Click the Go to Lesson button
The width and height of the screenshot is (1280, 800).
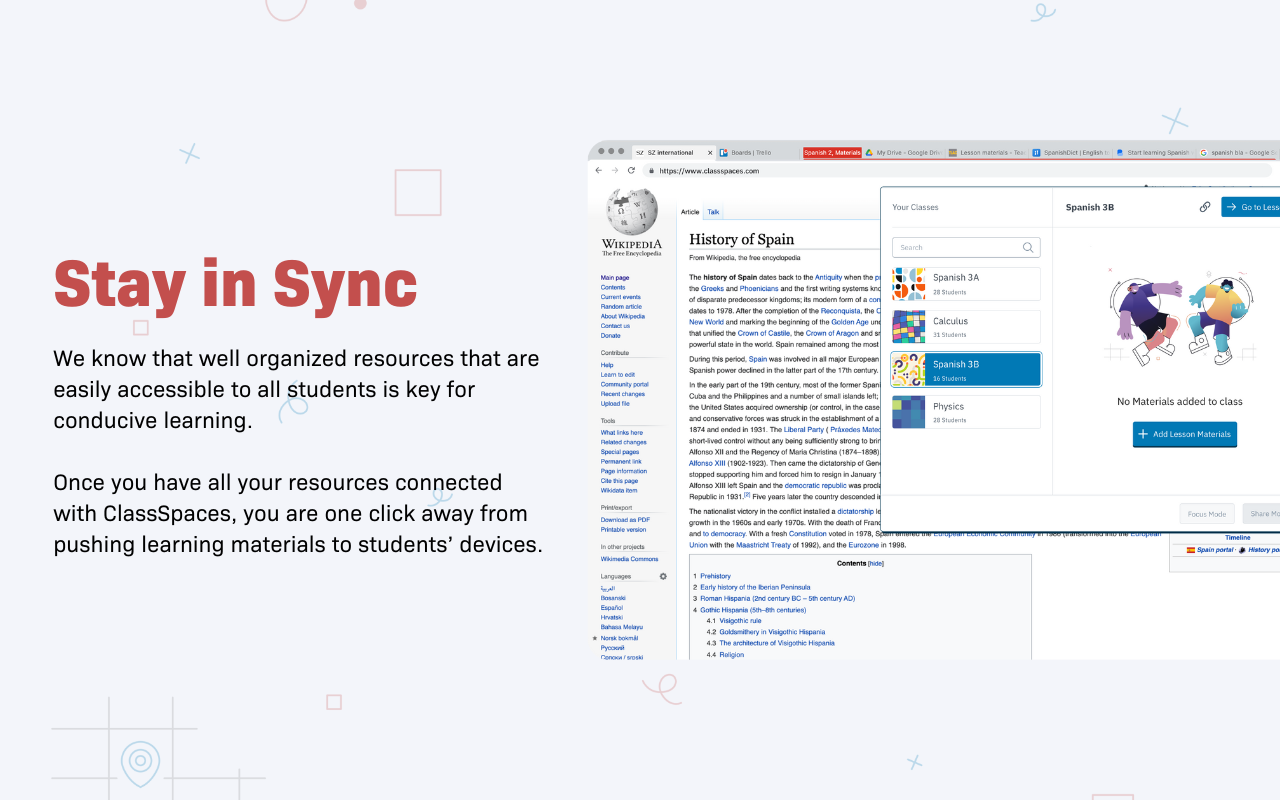1251,207
